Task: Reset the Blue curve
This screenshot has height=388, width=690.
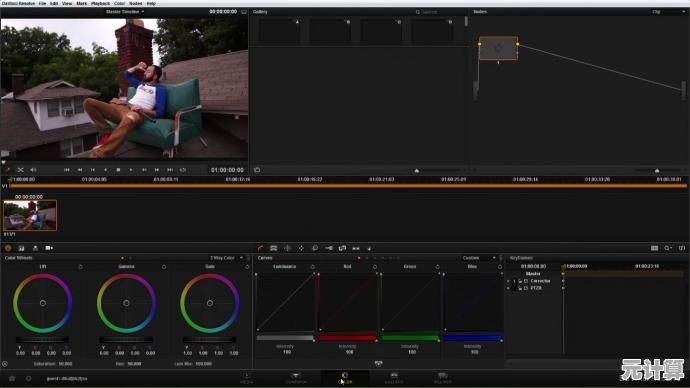Action: (500, 267)
